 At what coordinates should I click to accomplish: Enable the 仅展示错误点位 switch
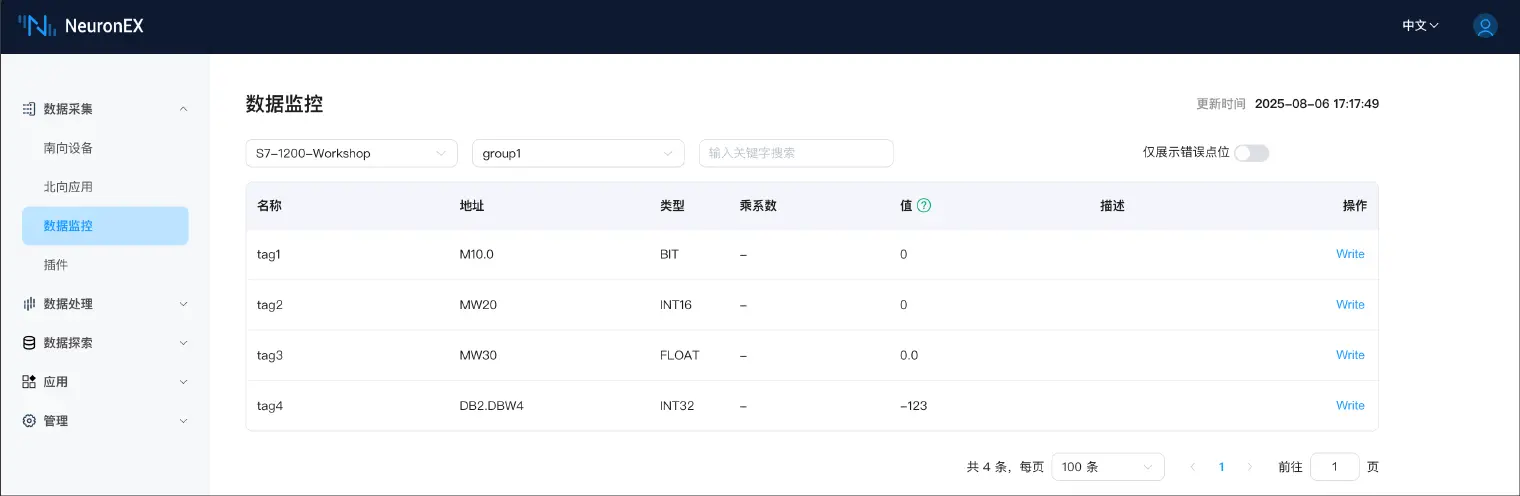[1251, 153]
